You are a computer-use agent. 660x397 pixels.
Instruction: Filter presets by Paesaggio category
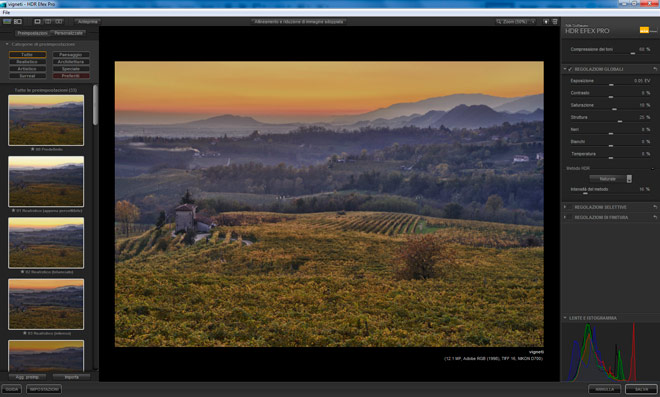click(71, 55)
